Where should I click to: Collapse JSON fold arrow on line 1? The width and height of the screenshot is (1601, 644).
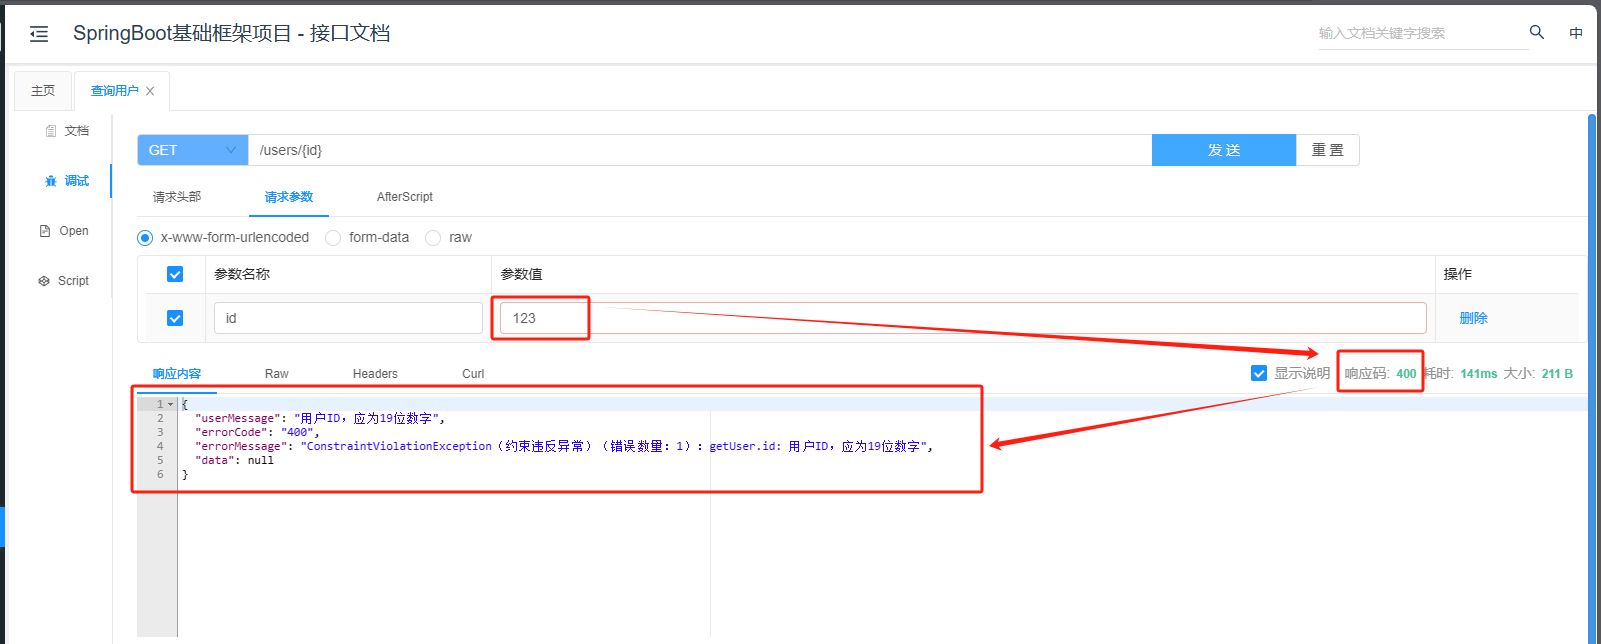[170, 405]
